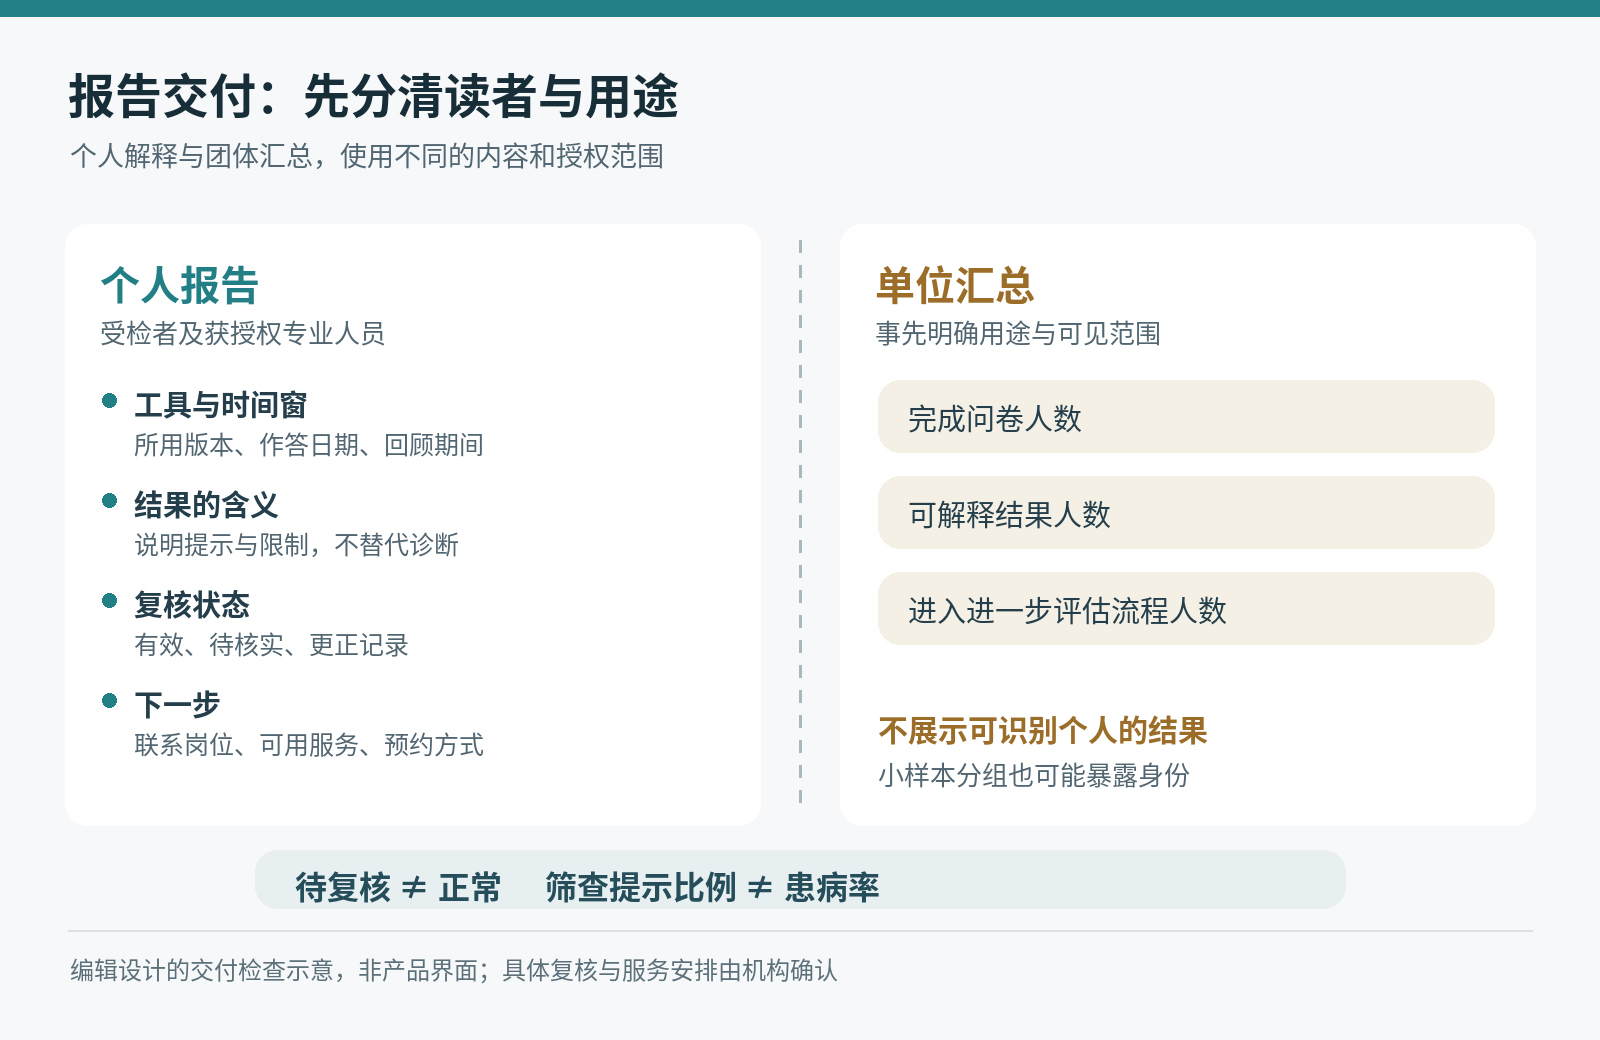The width and height of the screenshot is (1600, 1040).
Task: Click the line 联系岗位、可用服务、预约方式
Action: [309, 745]
